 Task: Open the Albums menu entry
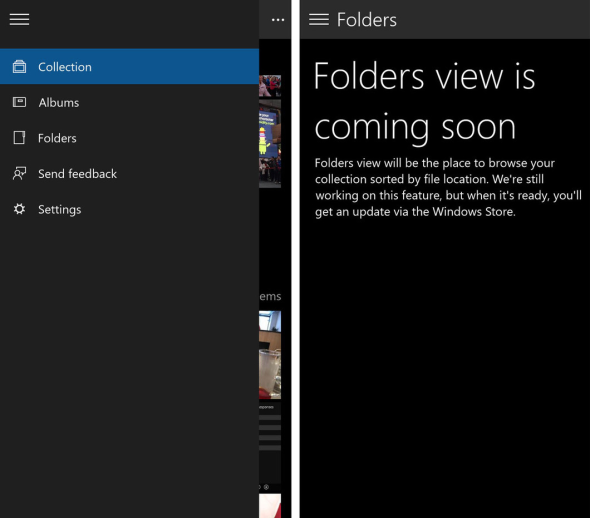(129, 102)
